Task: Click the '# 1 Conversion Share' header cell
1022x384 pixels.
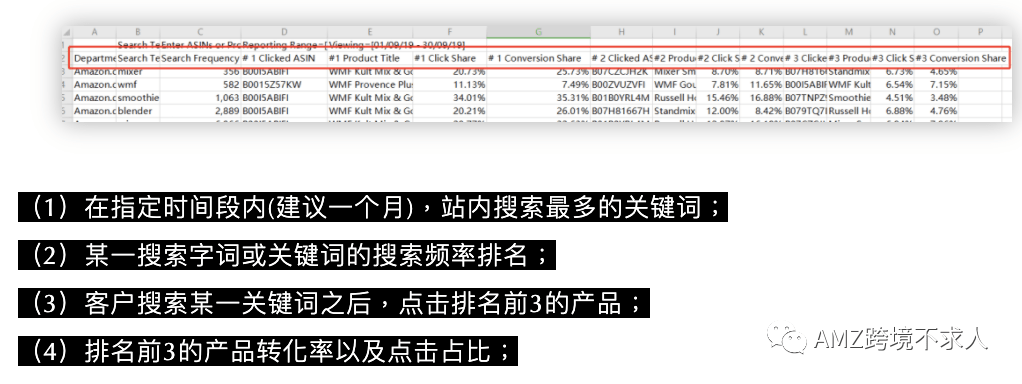Action: click(x=538, y=58)
